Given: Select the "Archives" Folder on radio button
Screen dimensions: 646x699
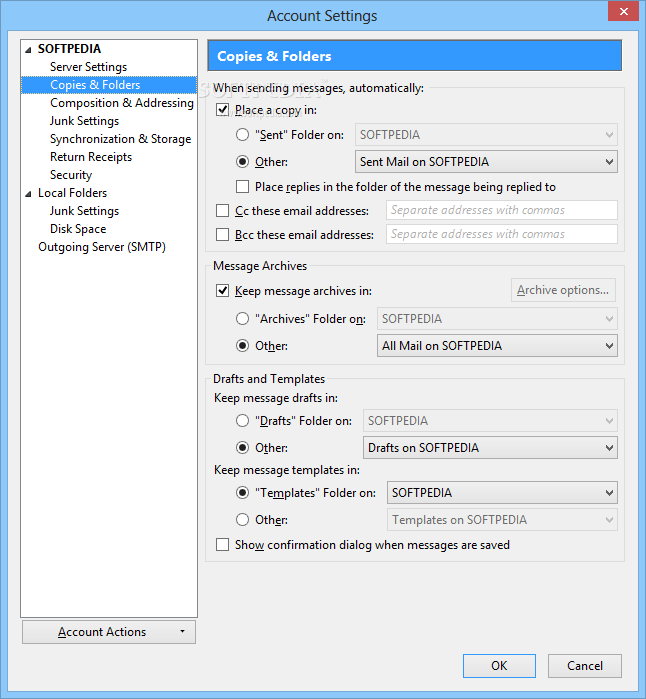Looking at the screenshot, I should pyautogui.click(x=242, y=319).
